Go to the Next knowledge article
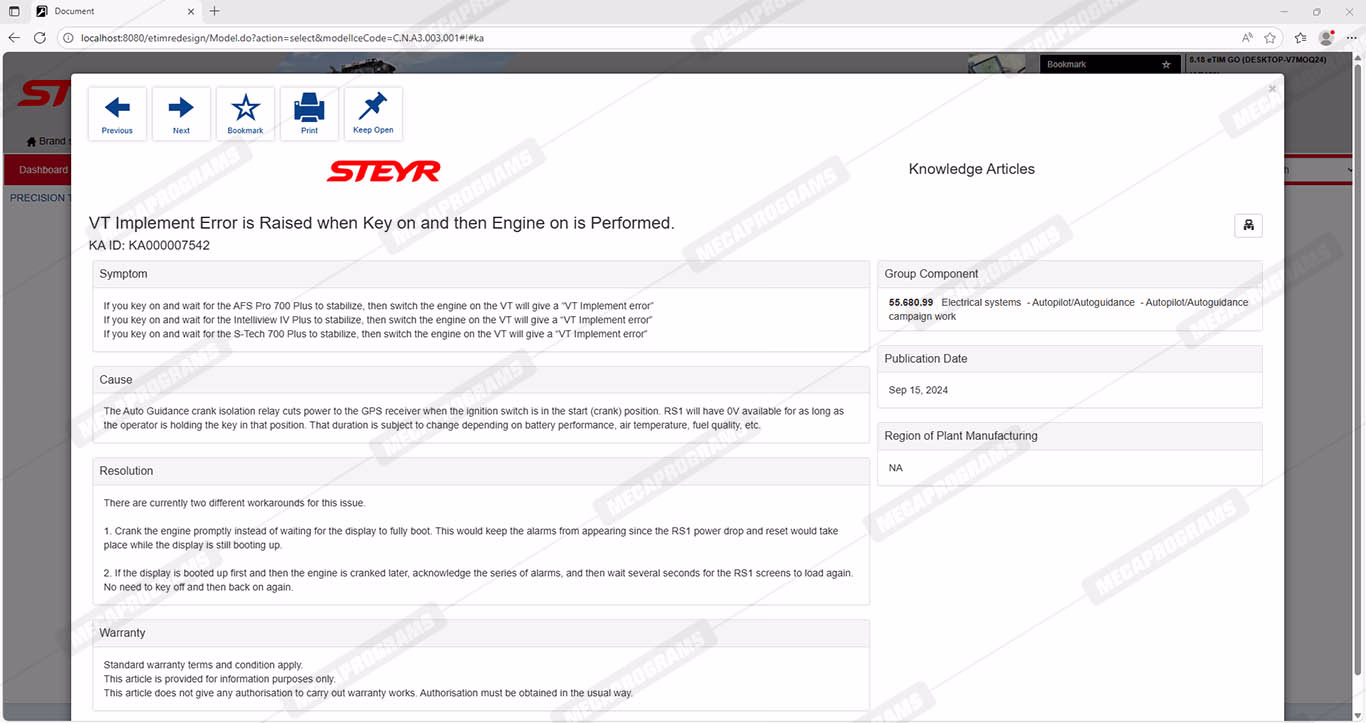1366x723 pixels. pos(181,114)
